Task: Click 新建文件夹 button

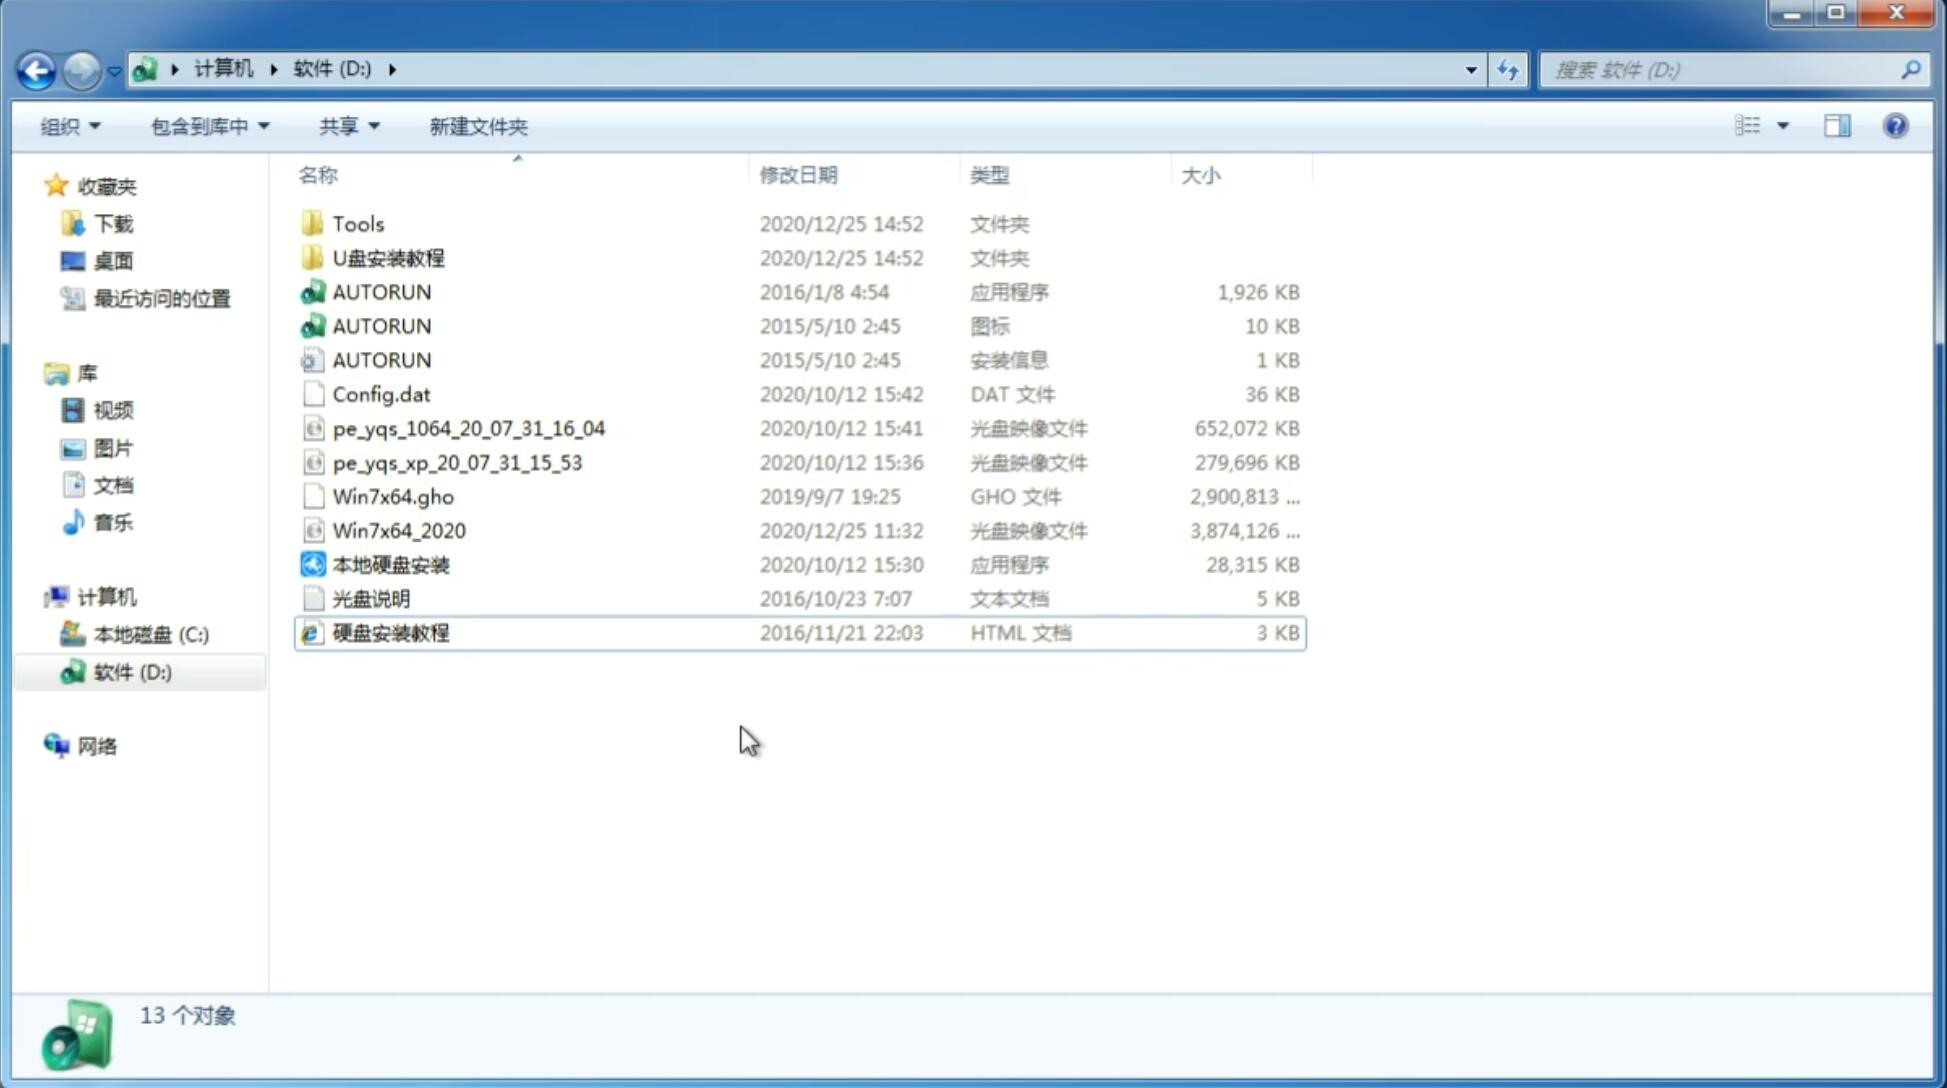Action: click(x=479, y=124)
